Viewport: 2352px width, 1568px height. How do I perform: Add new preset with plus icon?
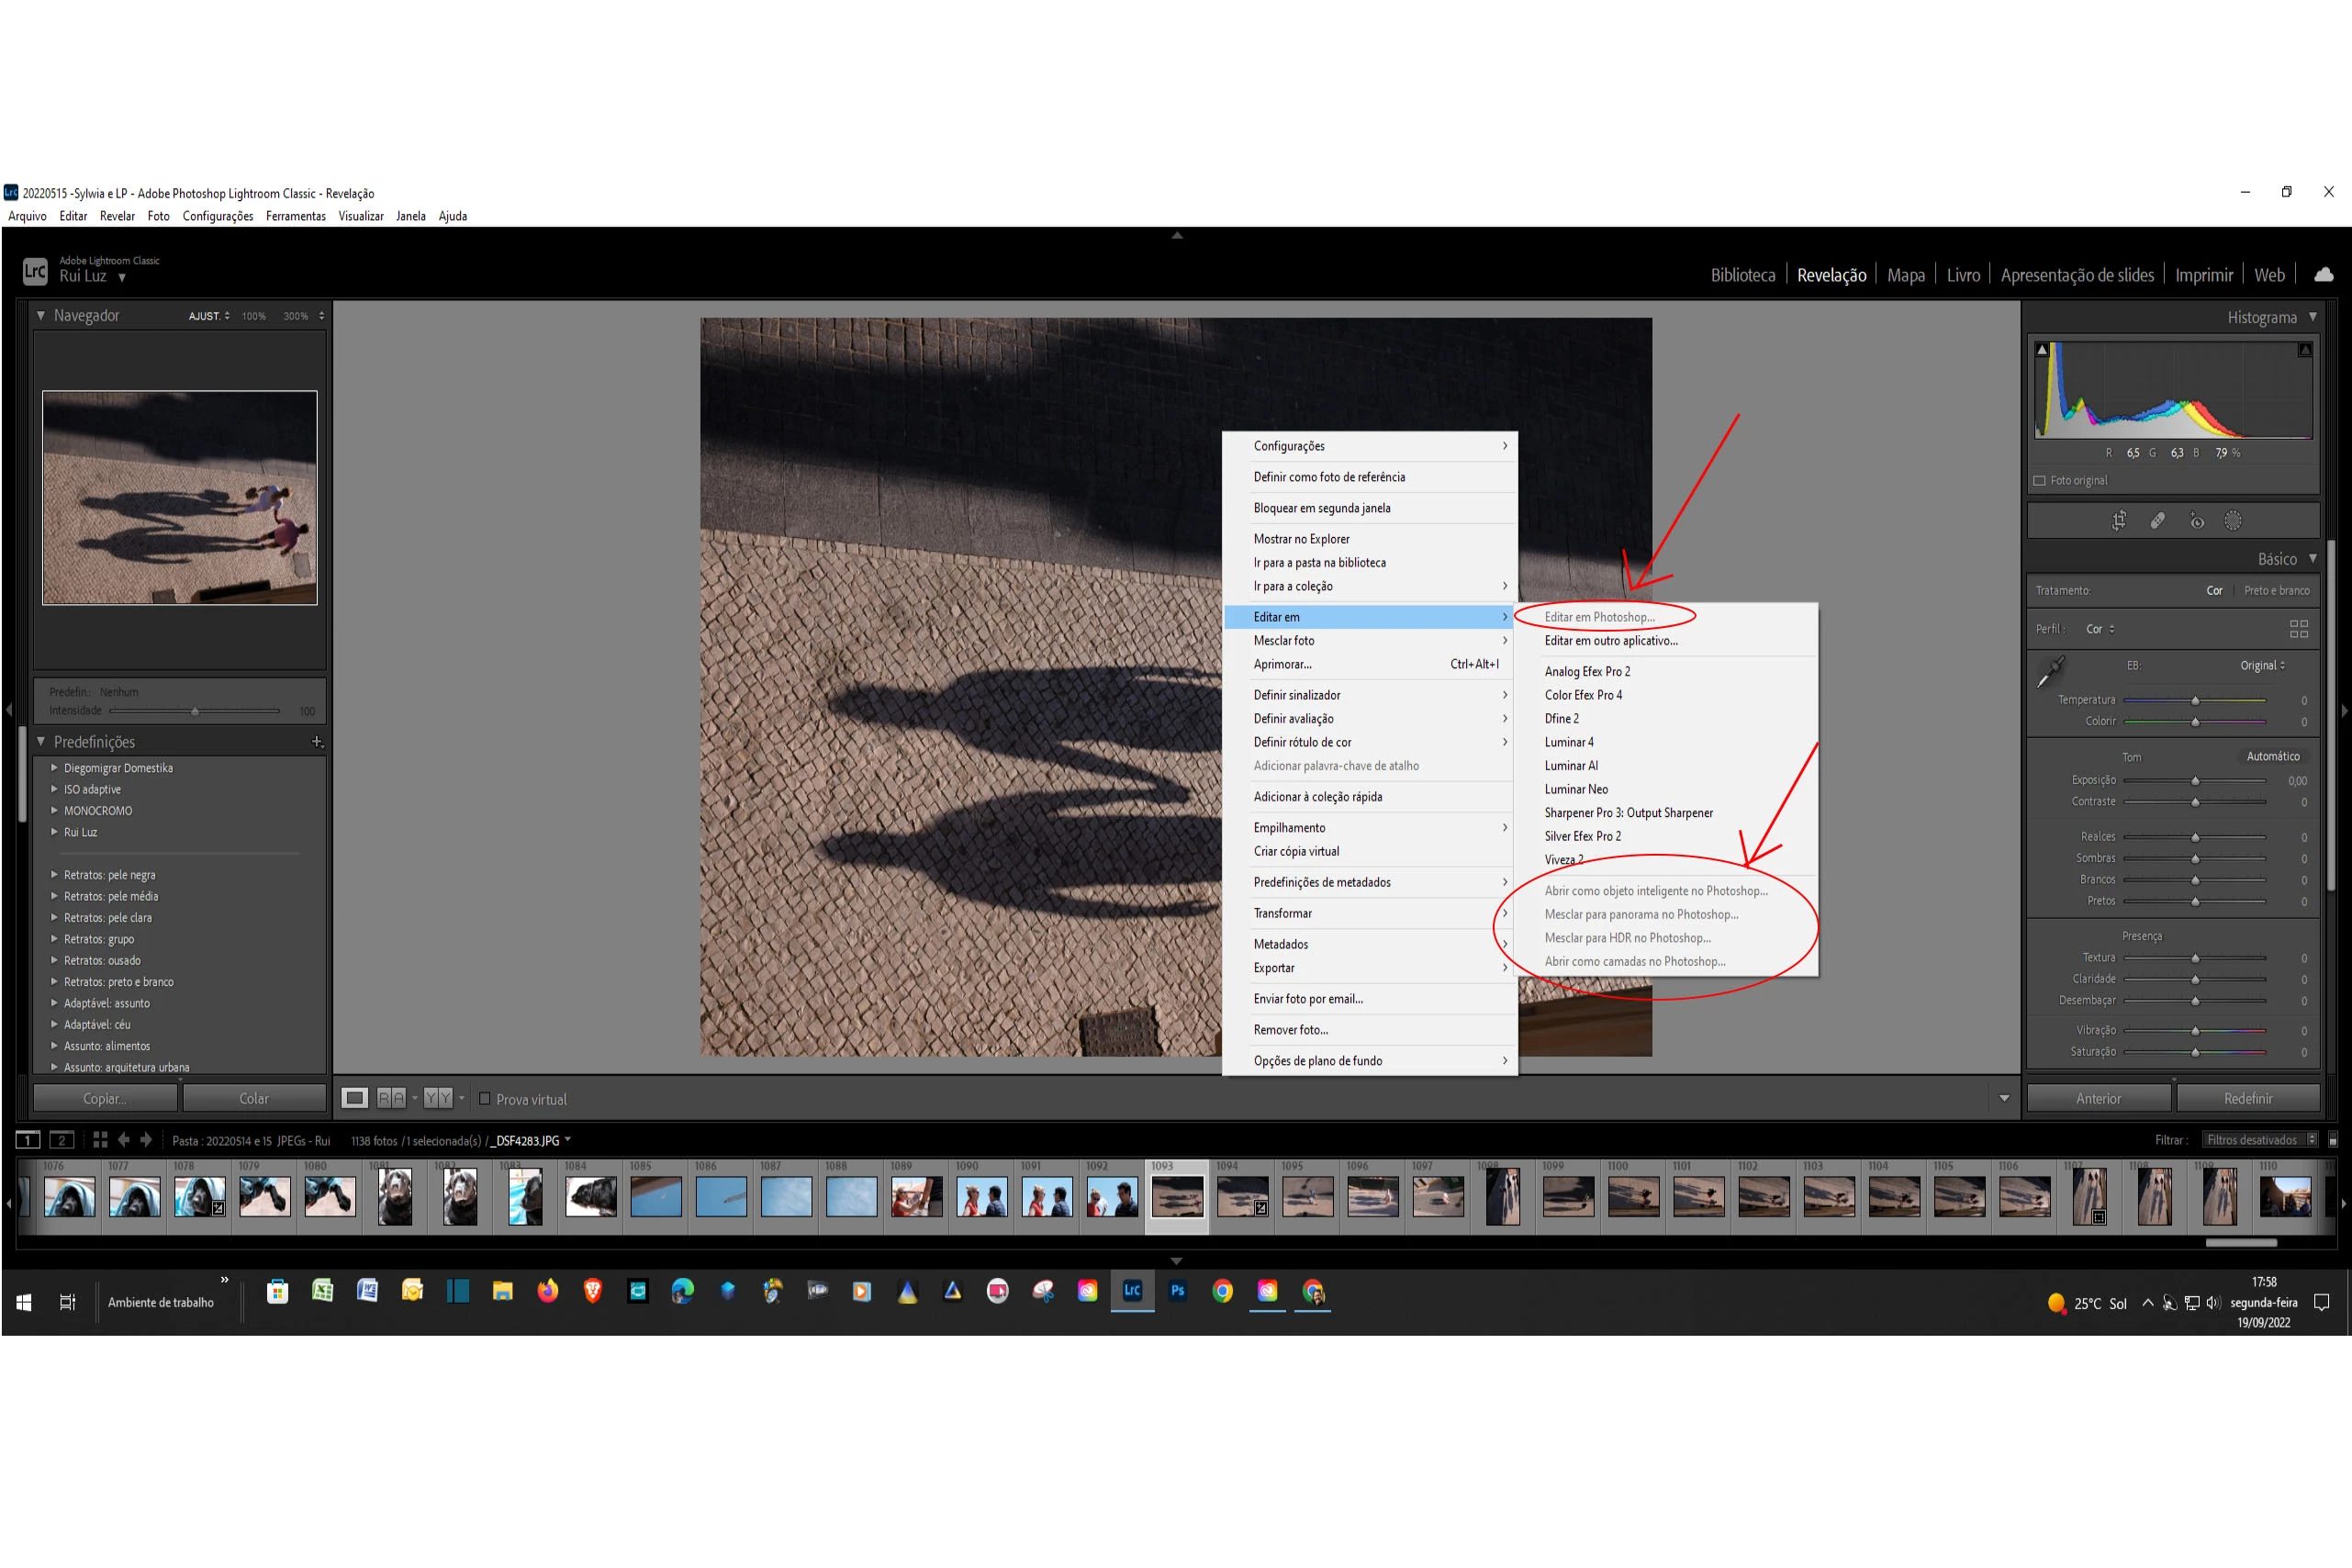(x=317, y=742)
